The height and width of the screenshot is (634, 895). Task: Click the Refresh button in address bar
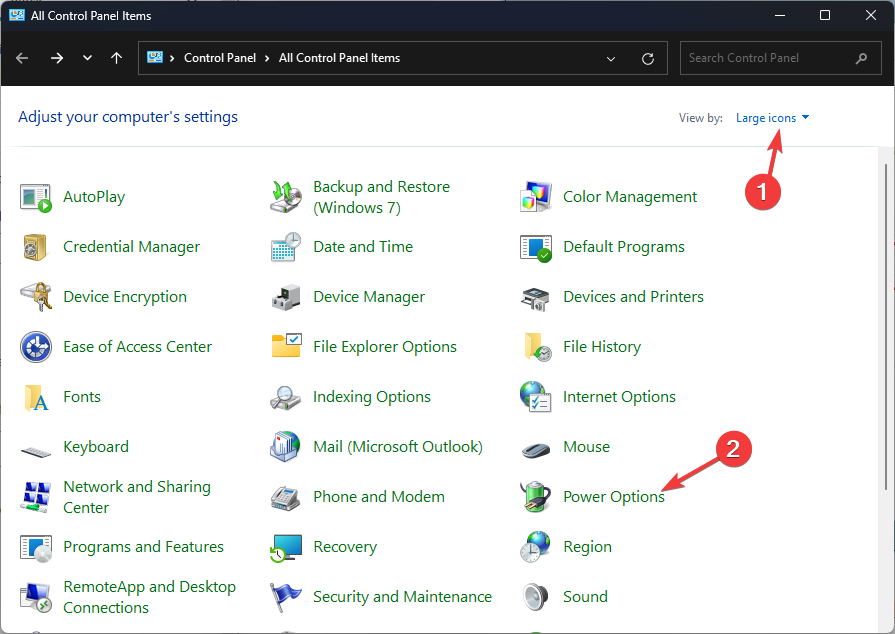click(648, 58)
